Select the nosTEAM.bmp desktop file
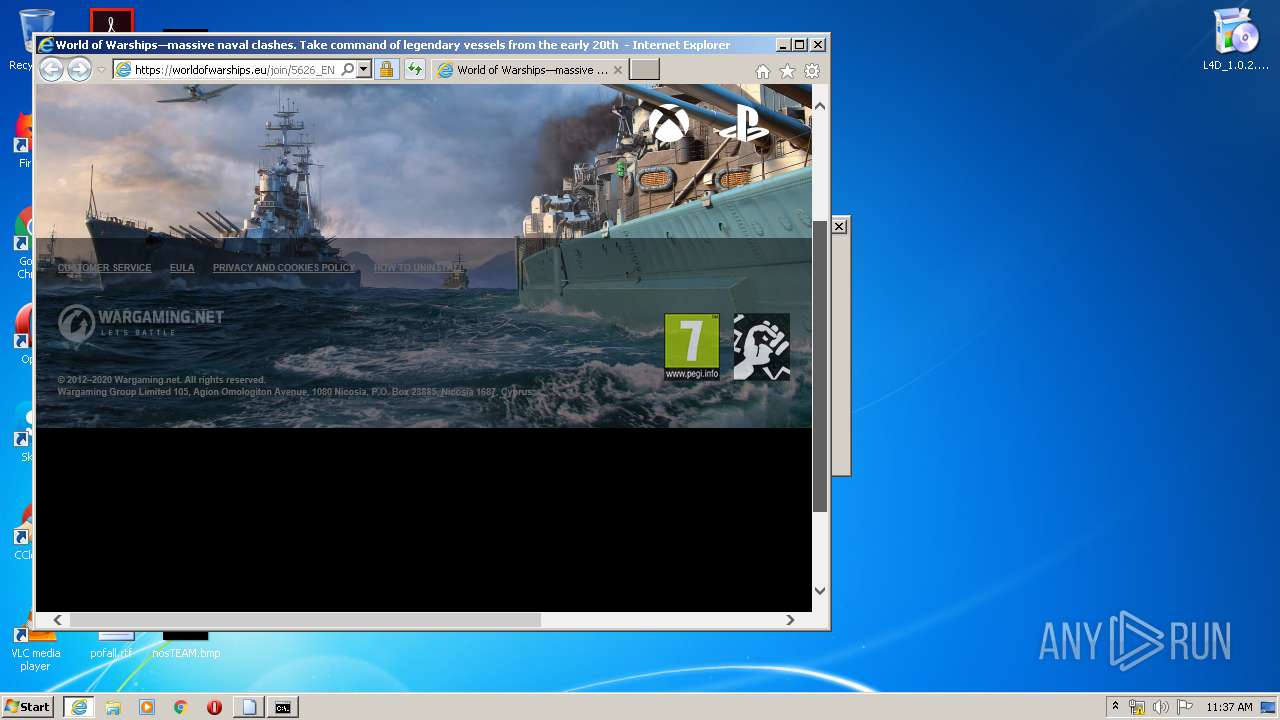1280x720 pixels. 186,643
